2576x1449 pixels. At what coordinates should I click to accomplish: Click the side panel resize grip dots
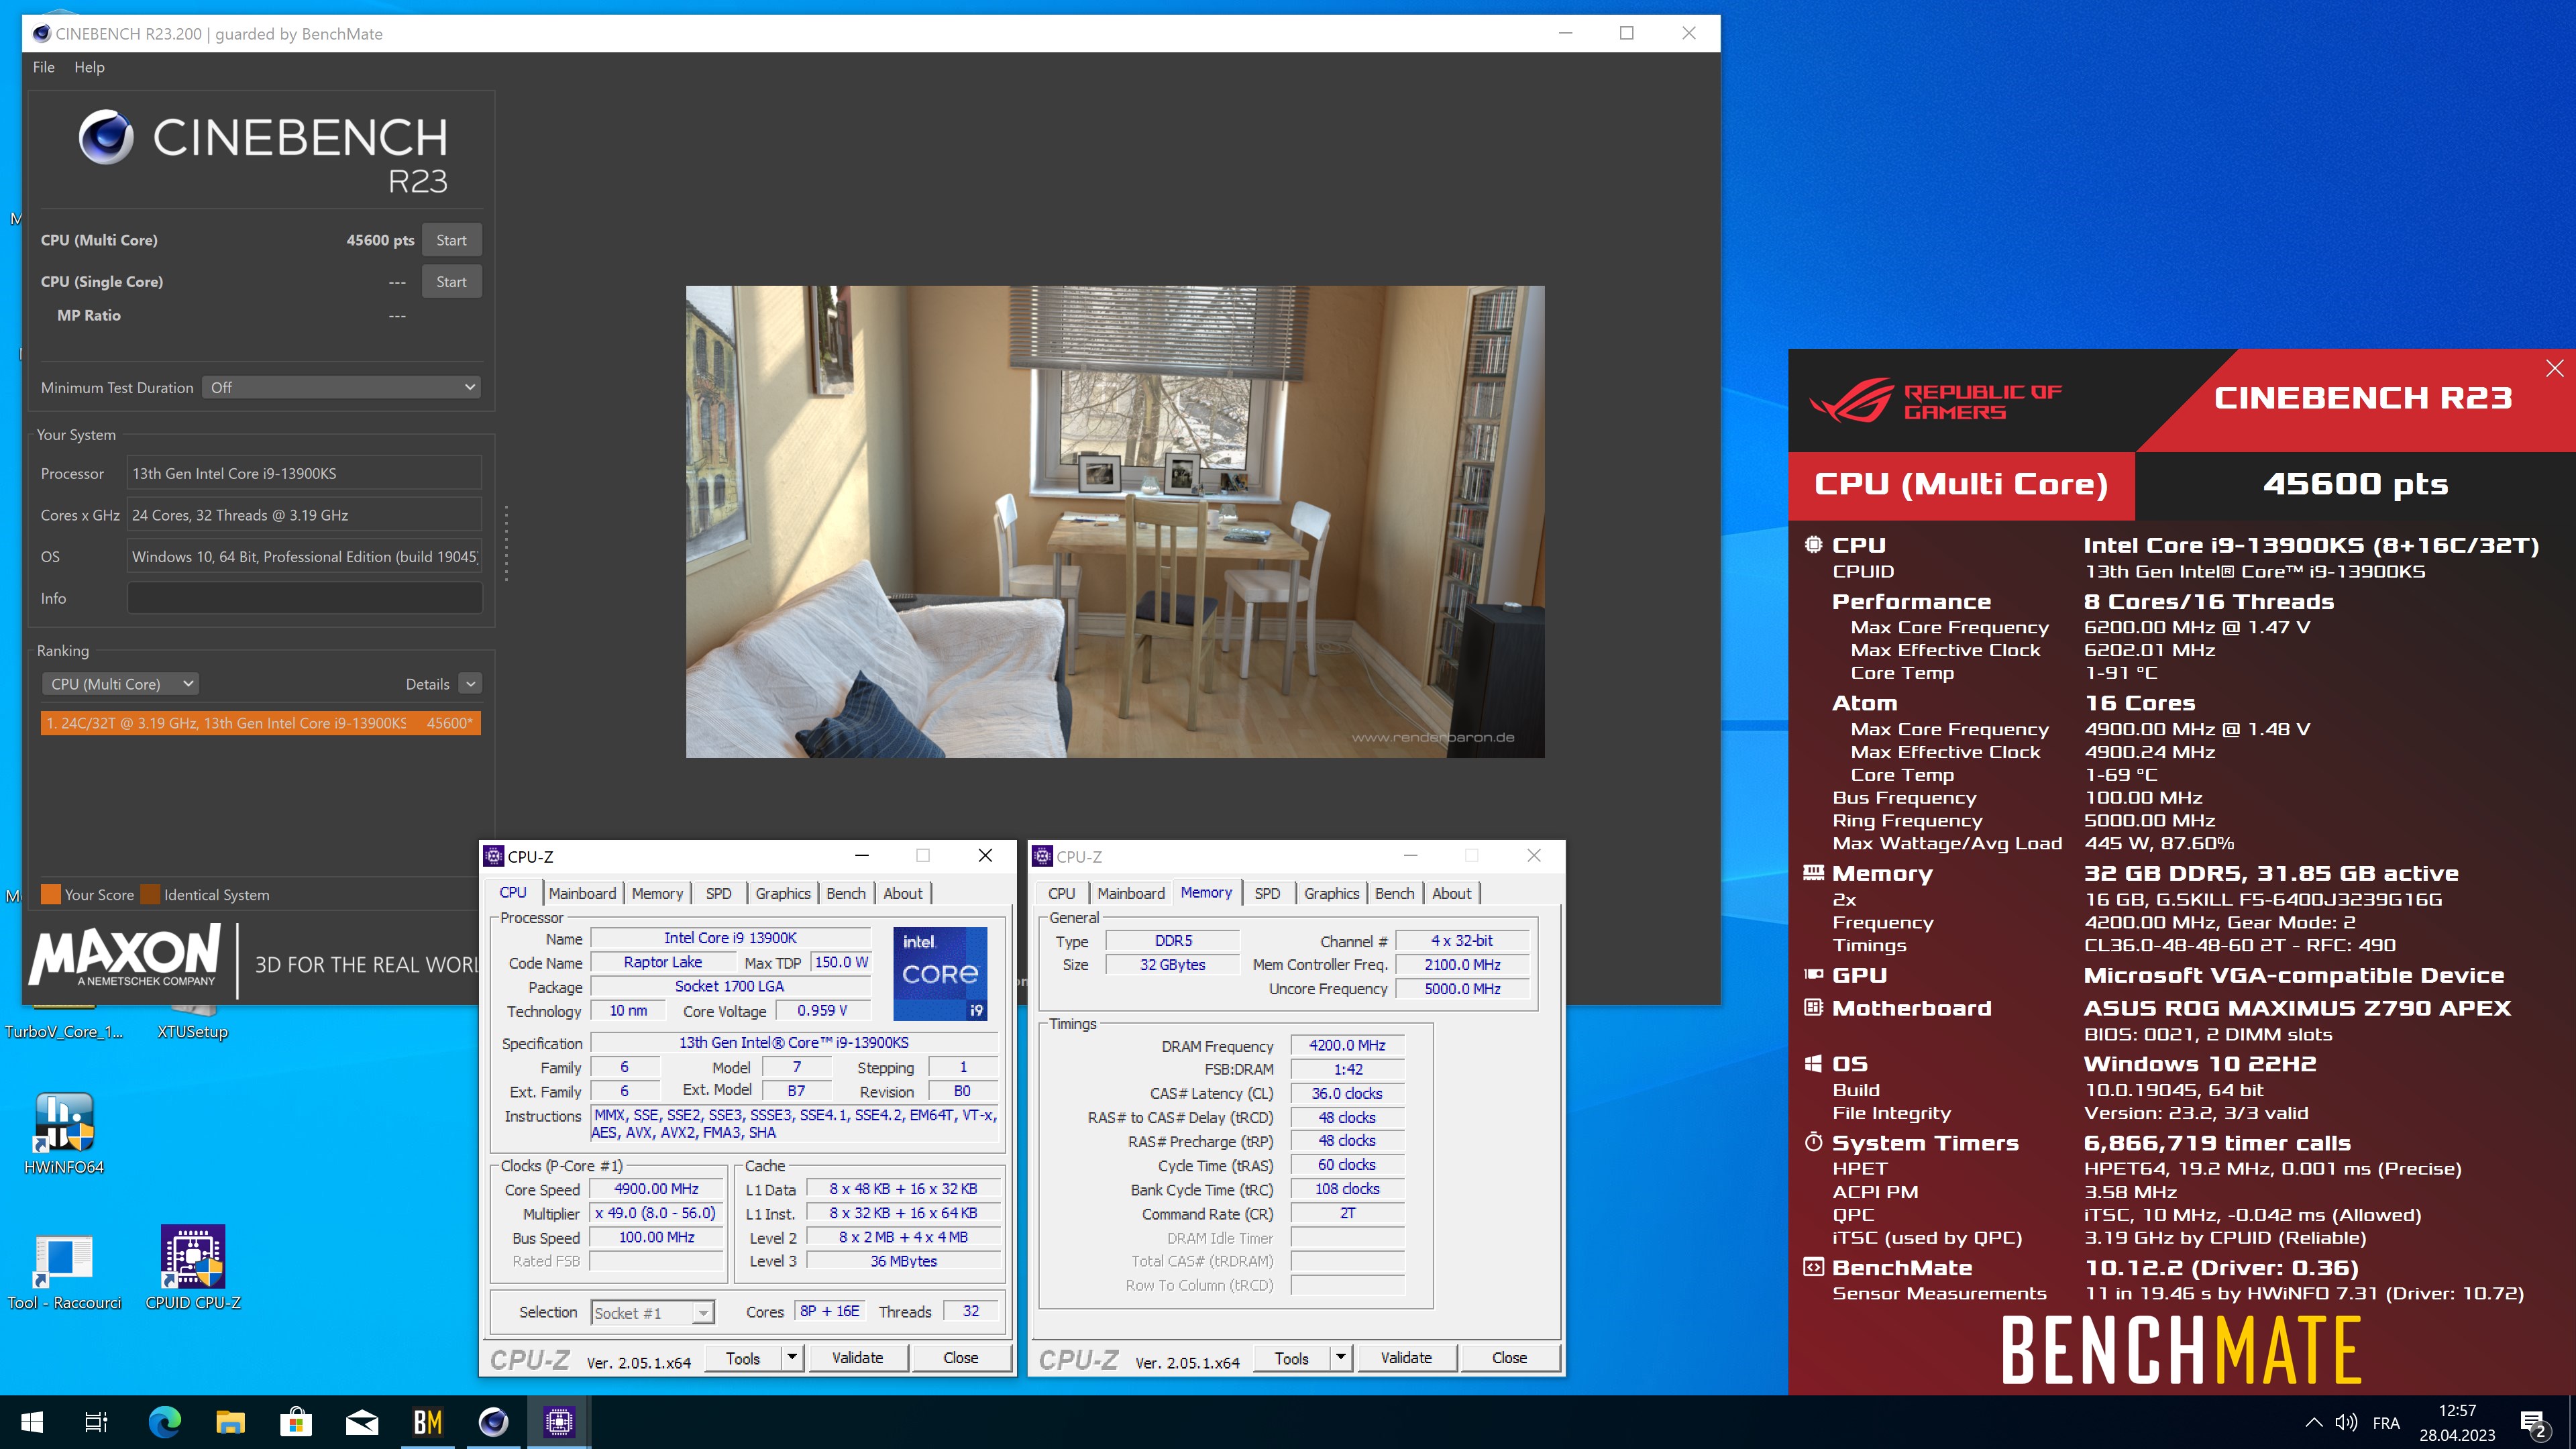[506, 543]
